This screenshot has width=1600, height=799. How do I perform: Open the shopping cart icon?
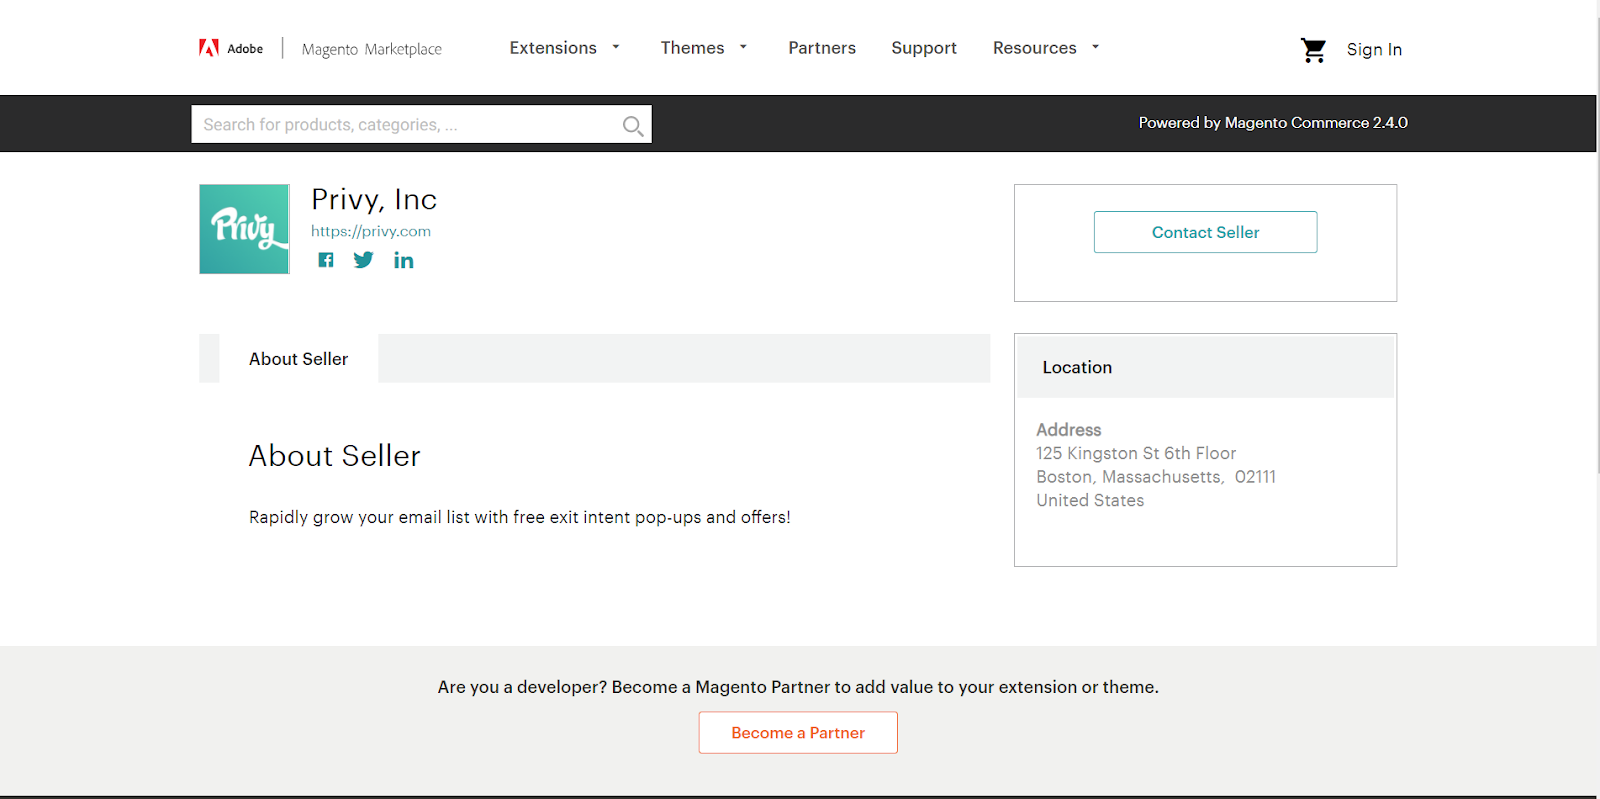[x=1313, y=50]
